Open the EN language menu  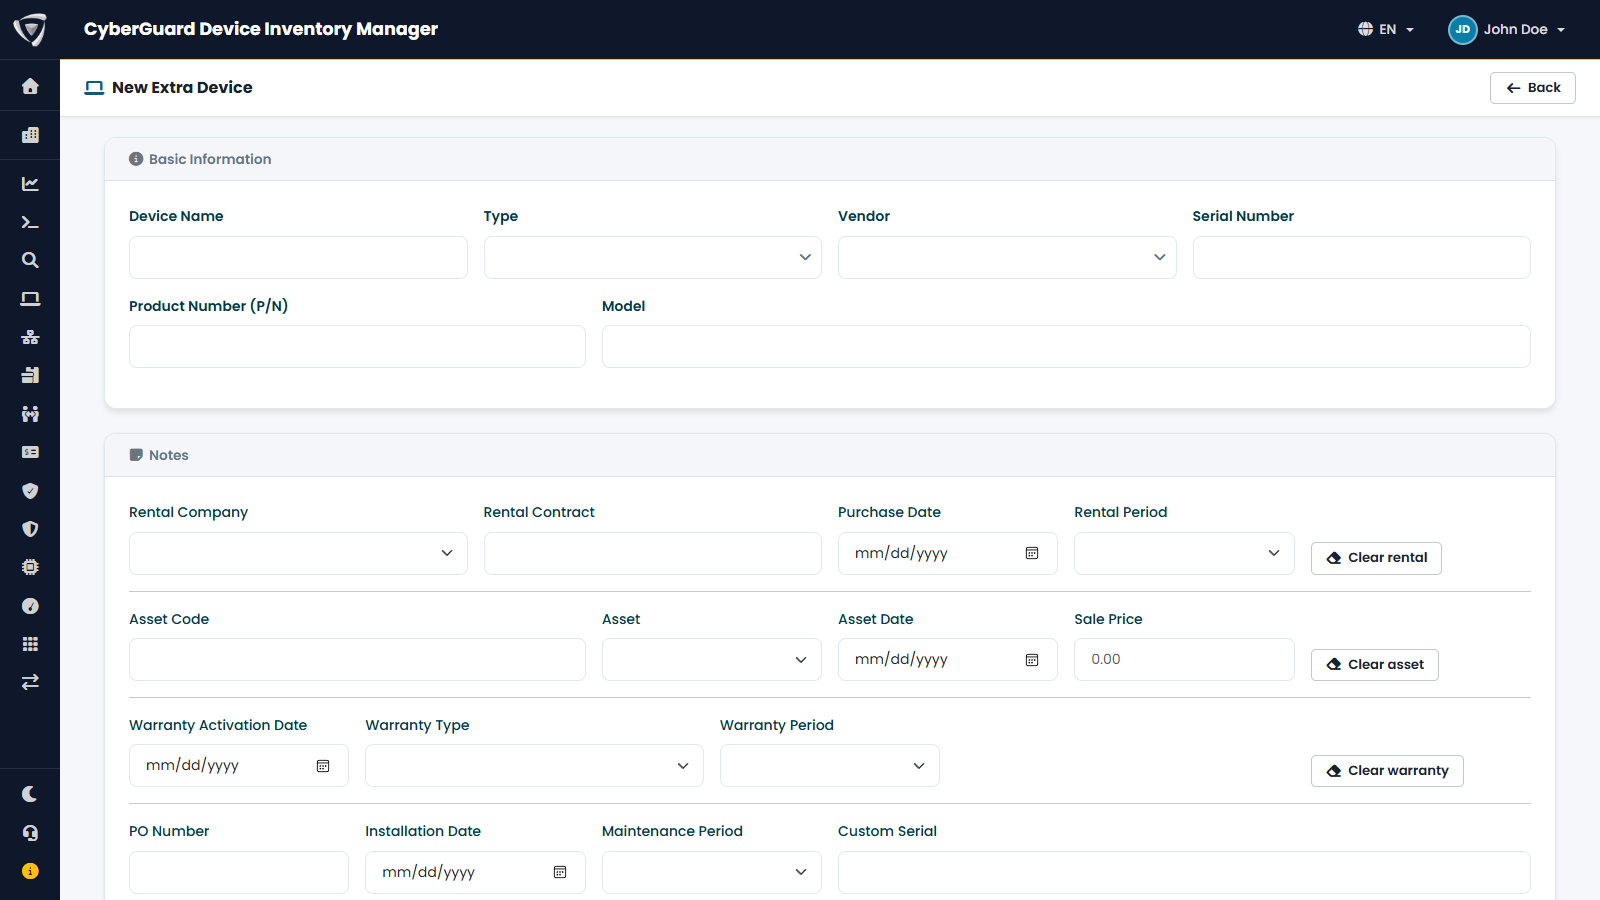pos(1386,29)
